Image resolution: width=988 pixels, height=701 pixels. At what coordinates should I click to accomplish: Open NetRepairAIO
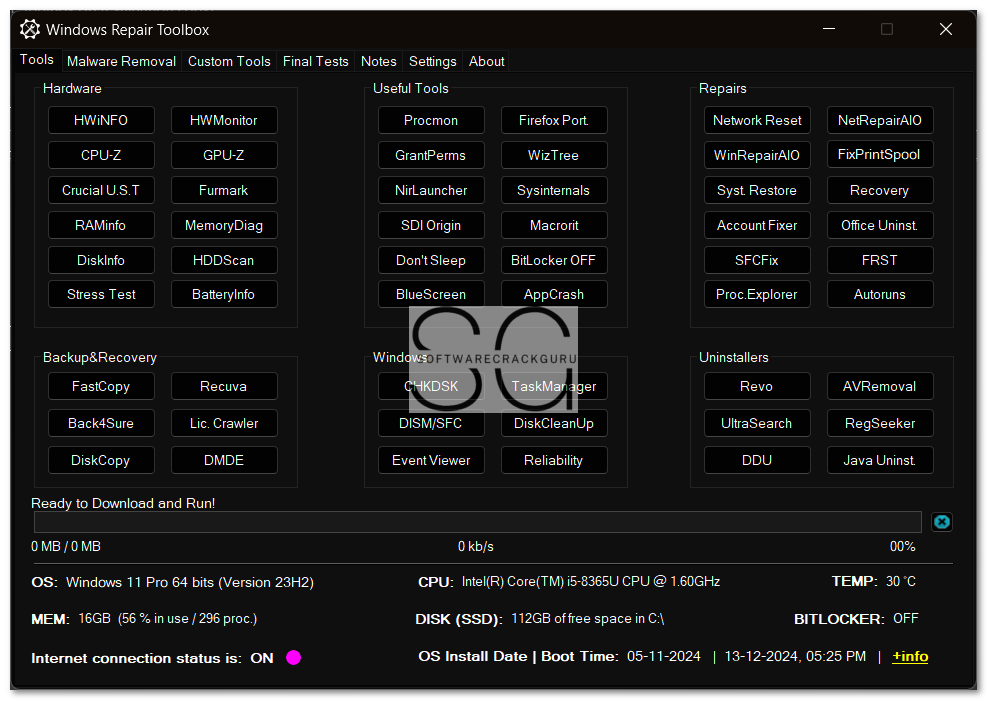click(880, 120)
